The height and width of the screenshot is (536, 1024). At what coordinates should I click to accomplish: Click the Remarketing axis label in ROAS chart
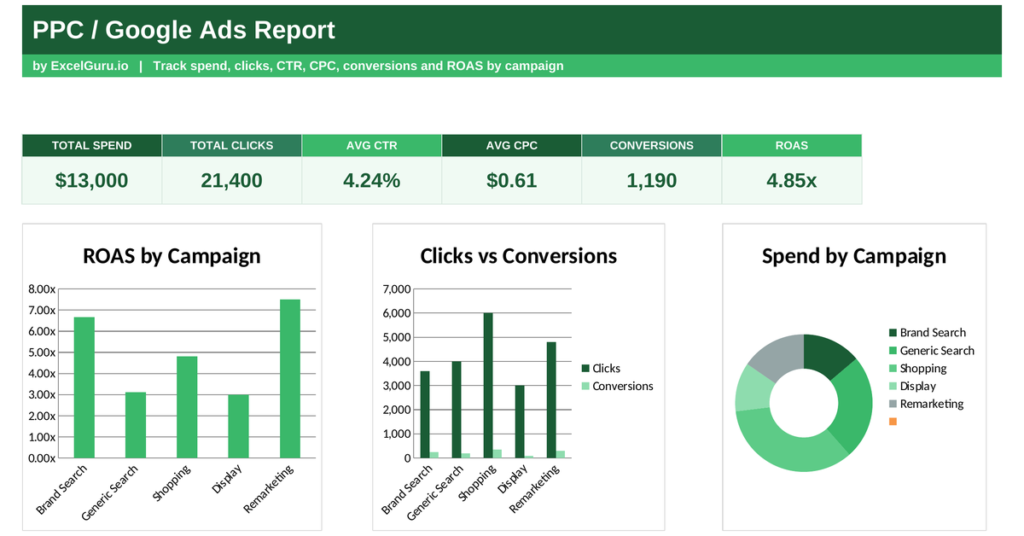point(268,488)
